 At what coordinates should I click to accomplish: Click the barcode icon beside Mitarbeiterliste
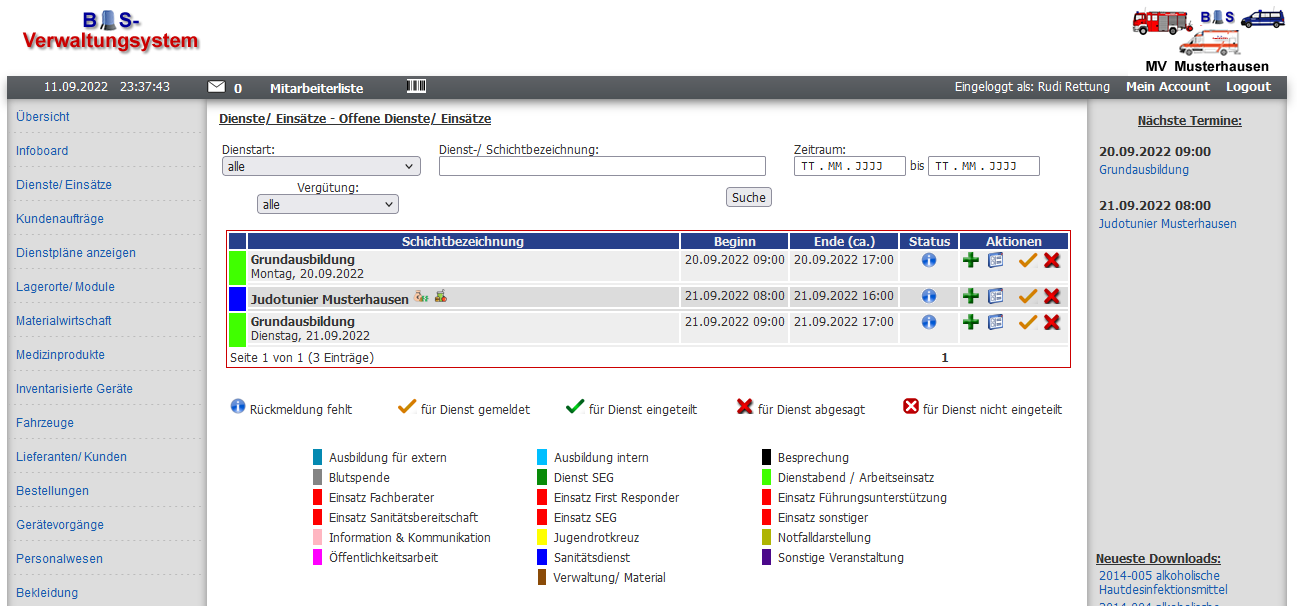[416, 87]
